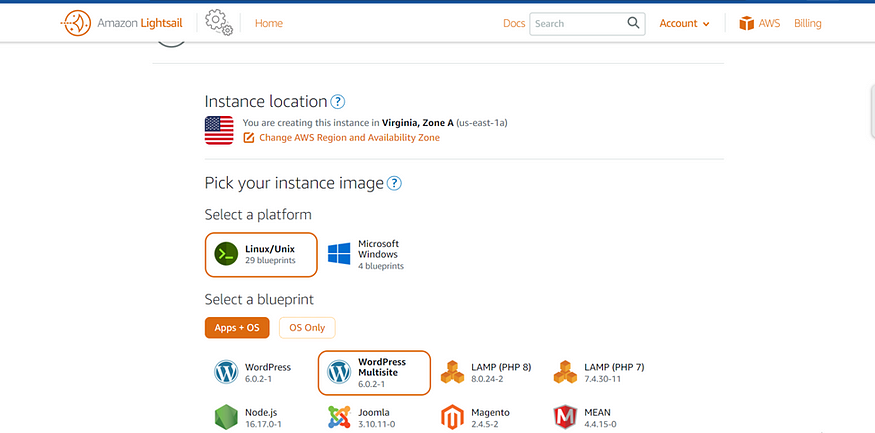875x433 pixels.
Task: Click the Joomla logo icon
Action: tap(339, 417)
